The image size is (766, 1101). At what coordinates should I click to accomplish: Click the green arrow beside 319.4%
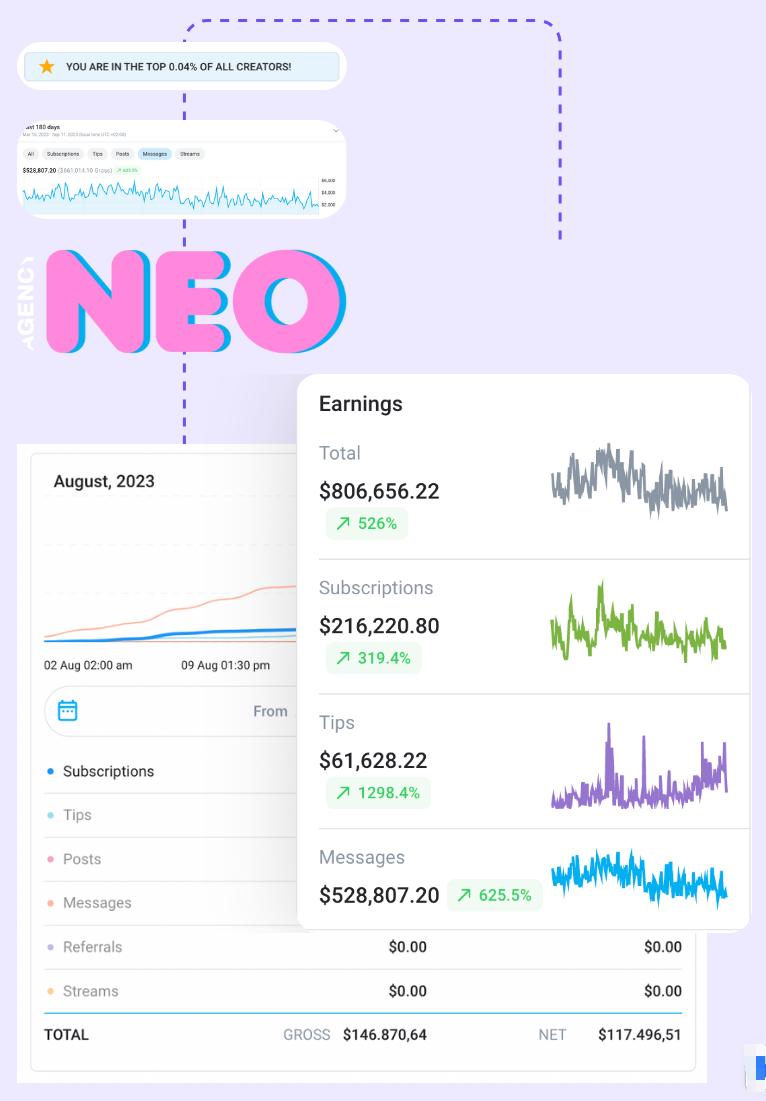(343, 658)
